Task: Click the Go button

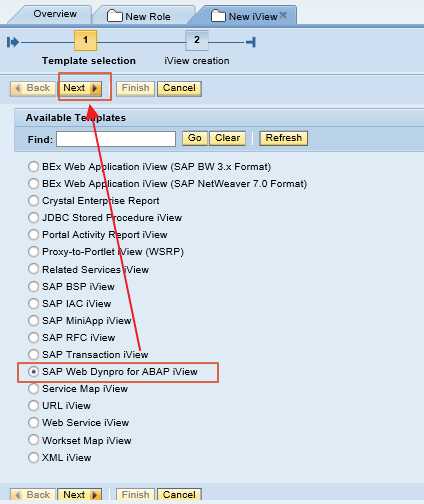Action: [195, 138]
